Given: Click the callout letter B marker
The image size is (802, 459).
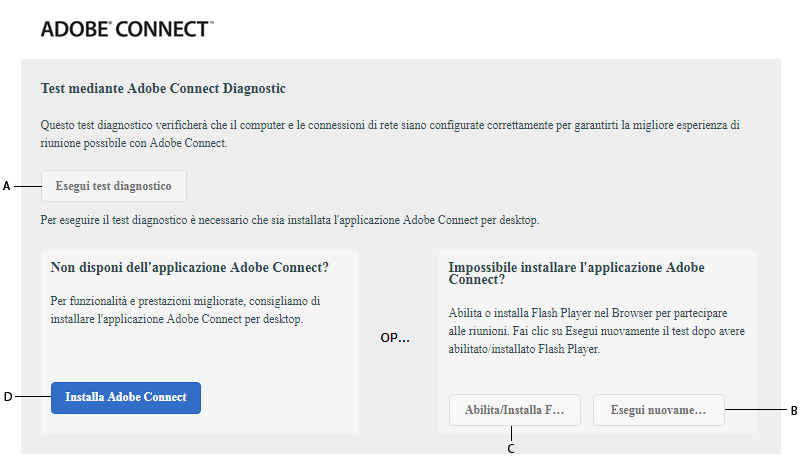Looking at the screenshot, I should click(793, 410).
